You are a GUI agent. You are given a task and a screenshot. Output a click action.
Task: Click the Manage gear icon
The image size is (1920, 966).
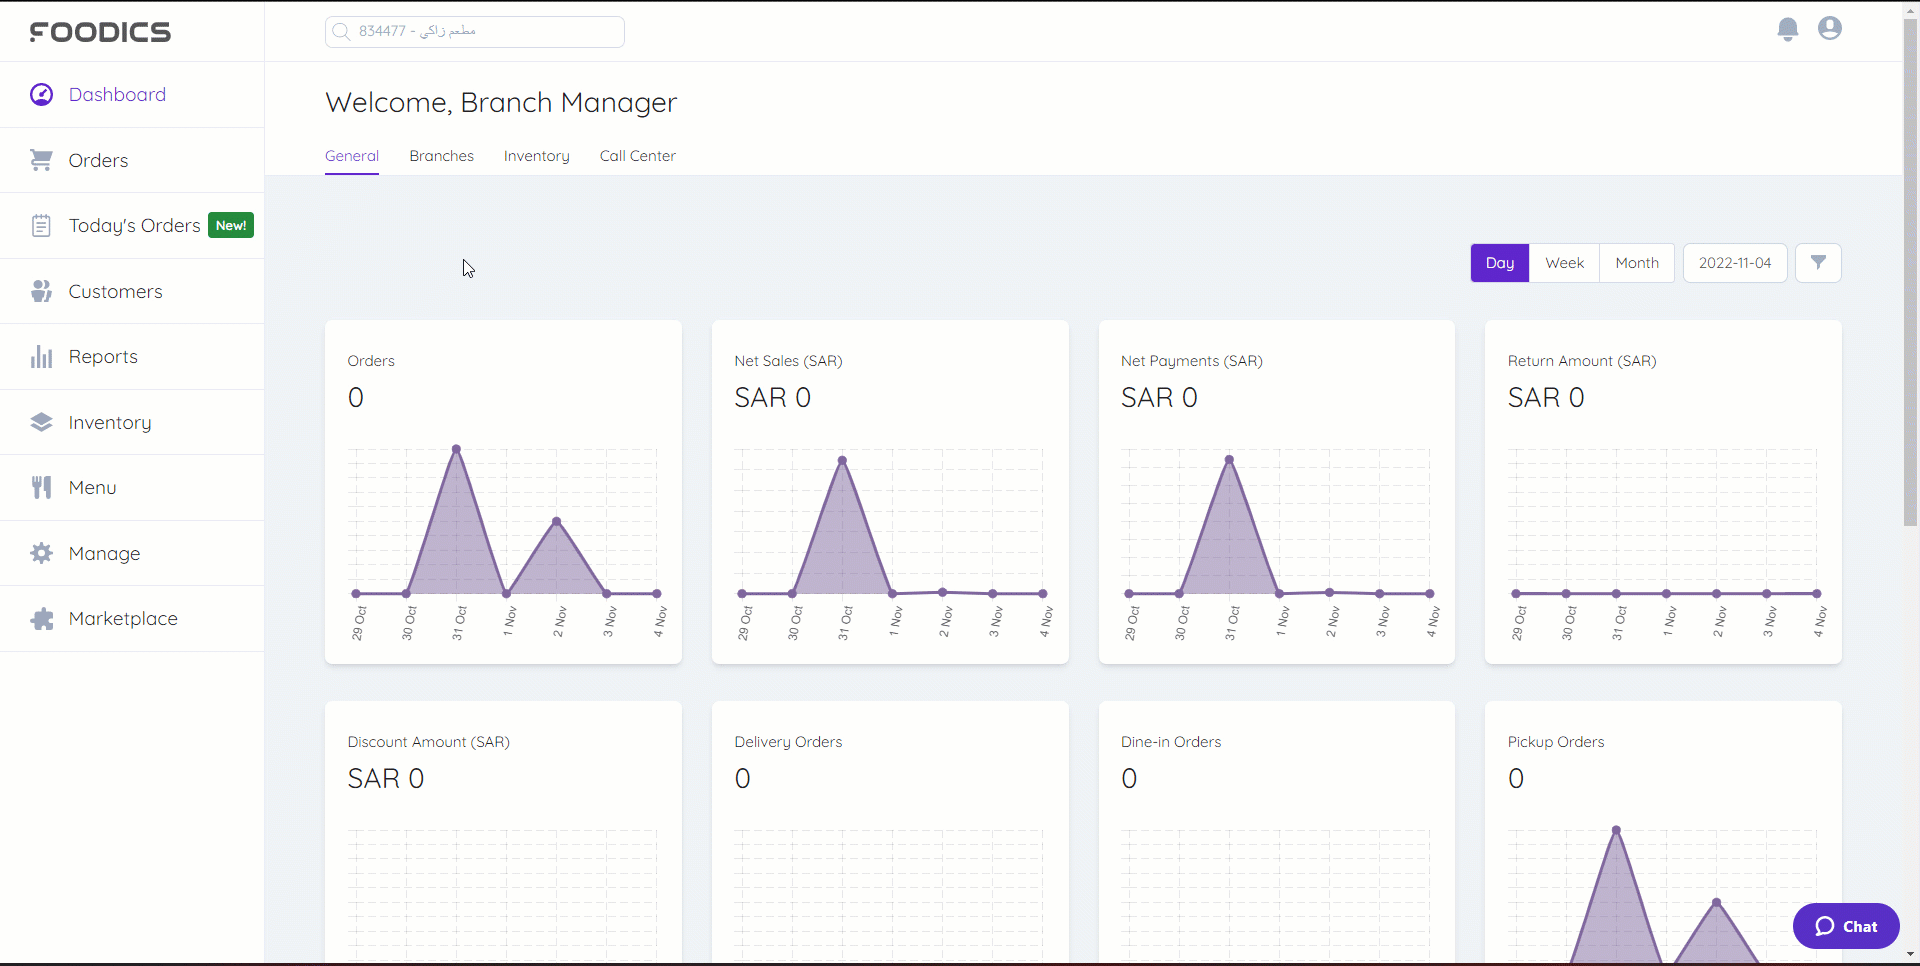click(x=41, y=553)
